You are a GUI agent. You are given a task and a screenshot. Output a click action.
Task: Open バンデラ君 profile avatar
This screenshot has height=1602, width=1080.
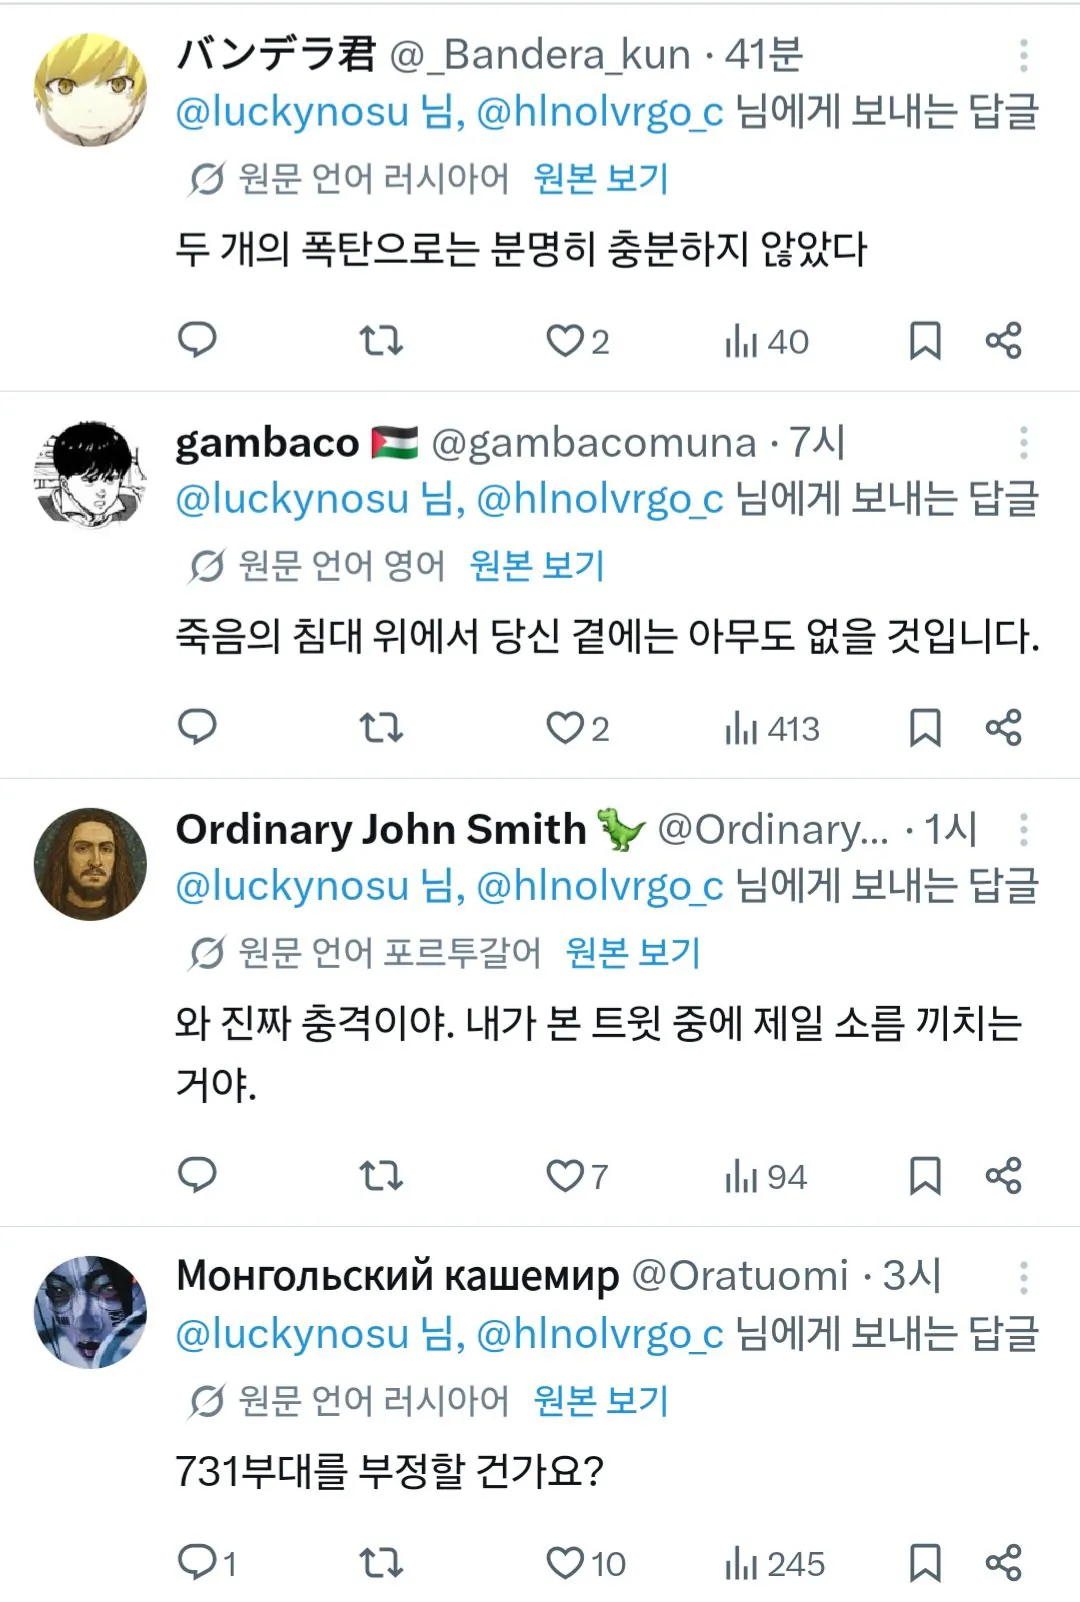[x=90, y=90]
